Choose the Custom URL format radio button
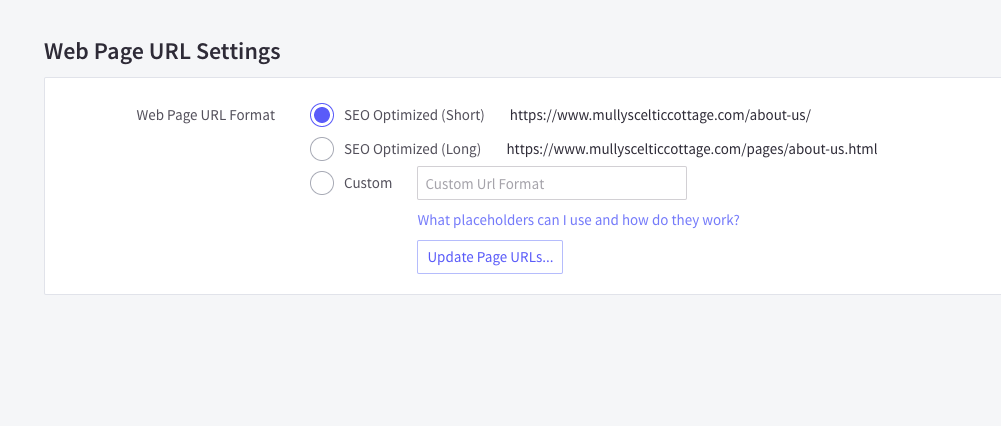 point(322,183)
